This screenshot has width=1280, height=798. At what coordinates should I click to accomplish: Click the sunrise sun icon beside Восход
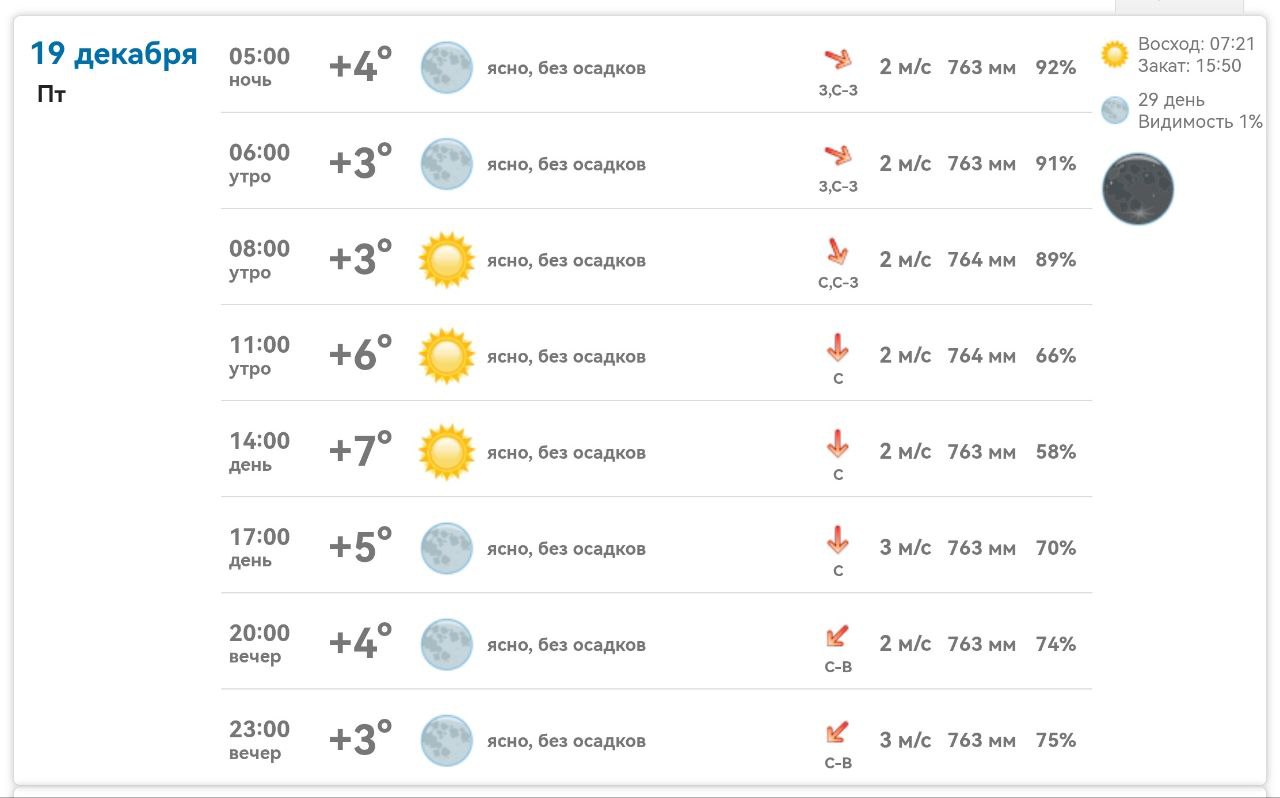pyautogui.click(x=1114, y=54)
